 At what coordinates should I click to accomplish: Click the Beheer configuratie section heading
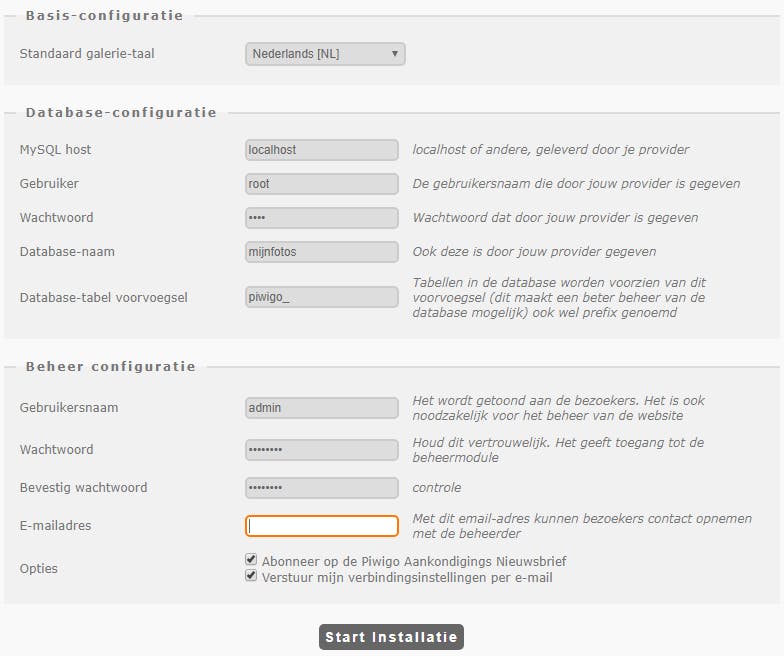point(111,367)
